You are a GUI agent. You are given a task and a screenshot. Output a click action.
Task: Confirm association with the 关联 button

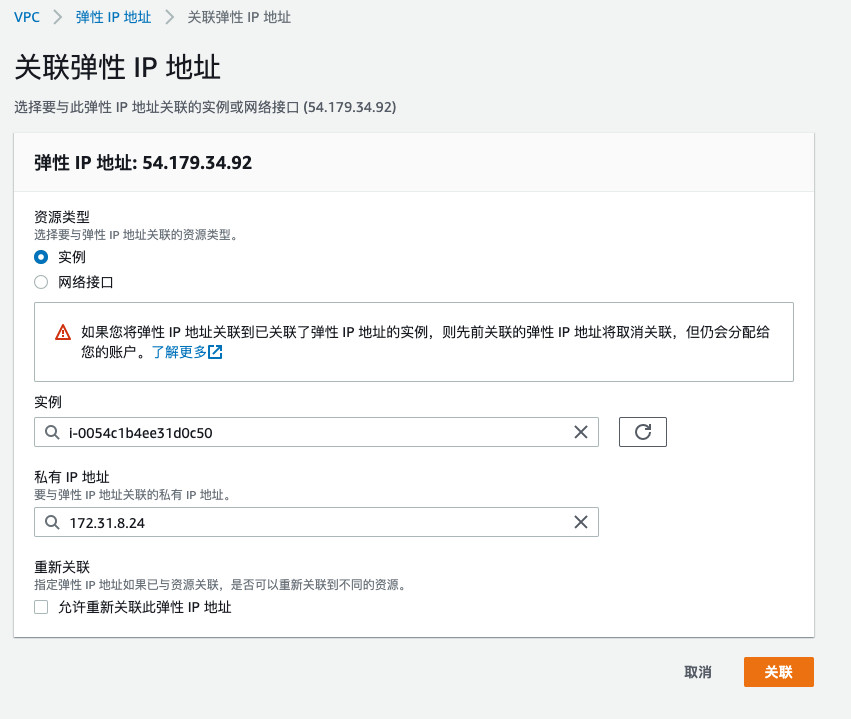point(778,672)
